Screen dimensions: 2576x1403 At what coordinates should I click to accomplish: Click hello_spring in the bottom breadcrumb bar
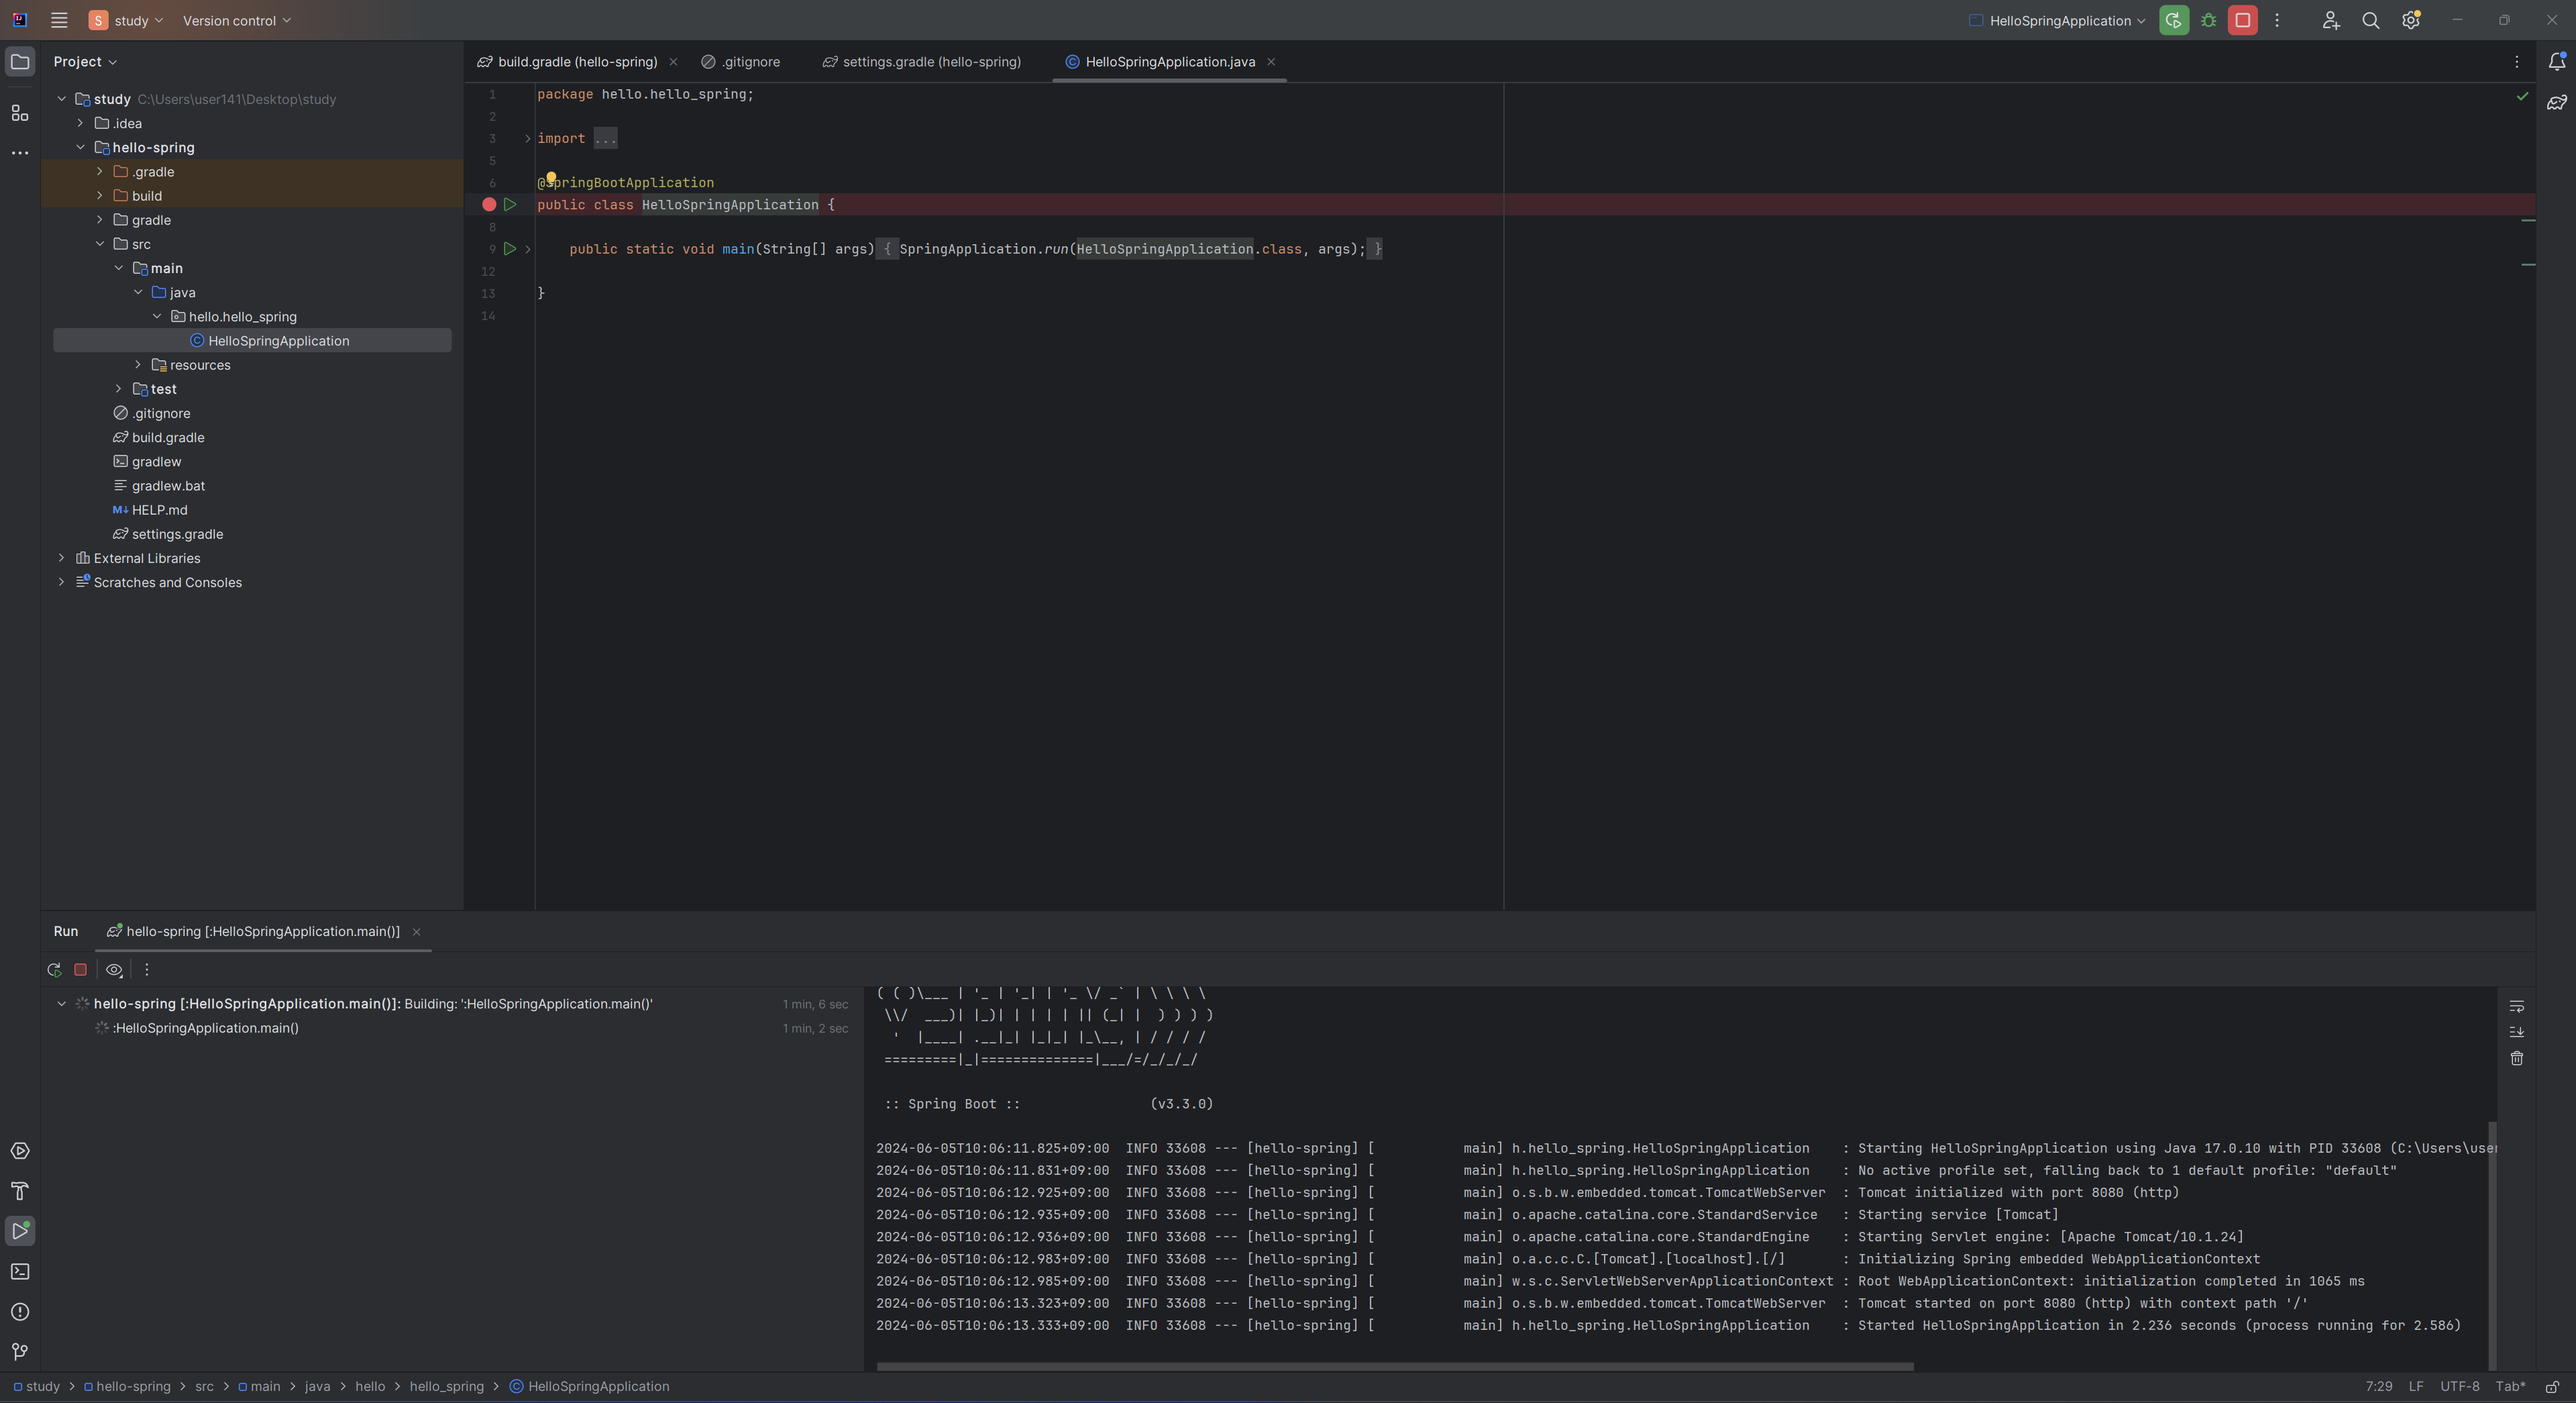446,1386
